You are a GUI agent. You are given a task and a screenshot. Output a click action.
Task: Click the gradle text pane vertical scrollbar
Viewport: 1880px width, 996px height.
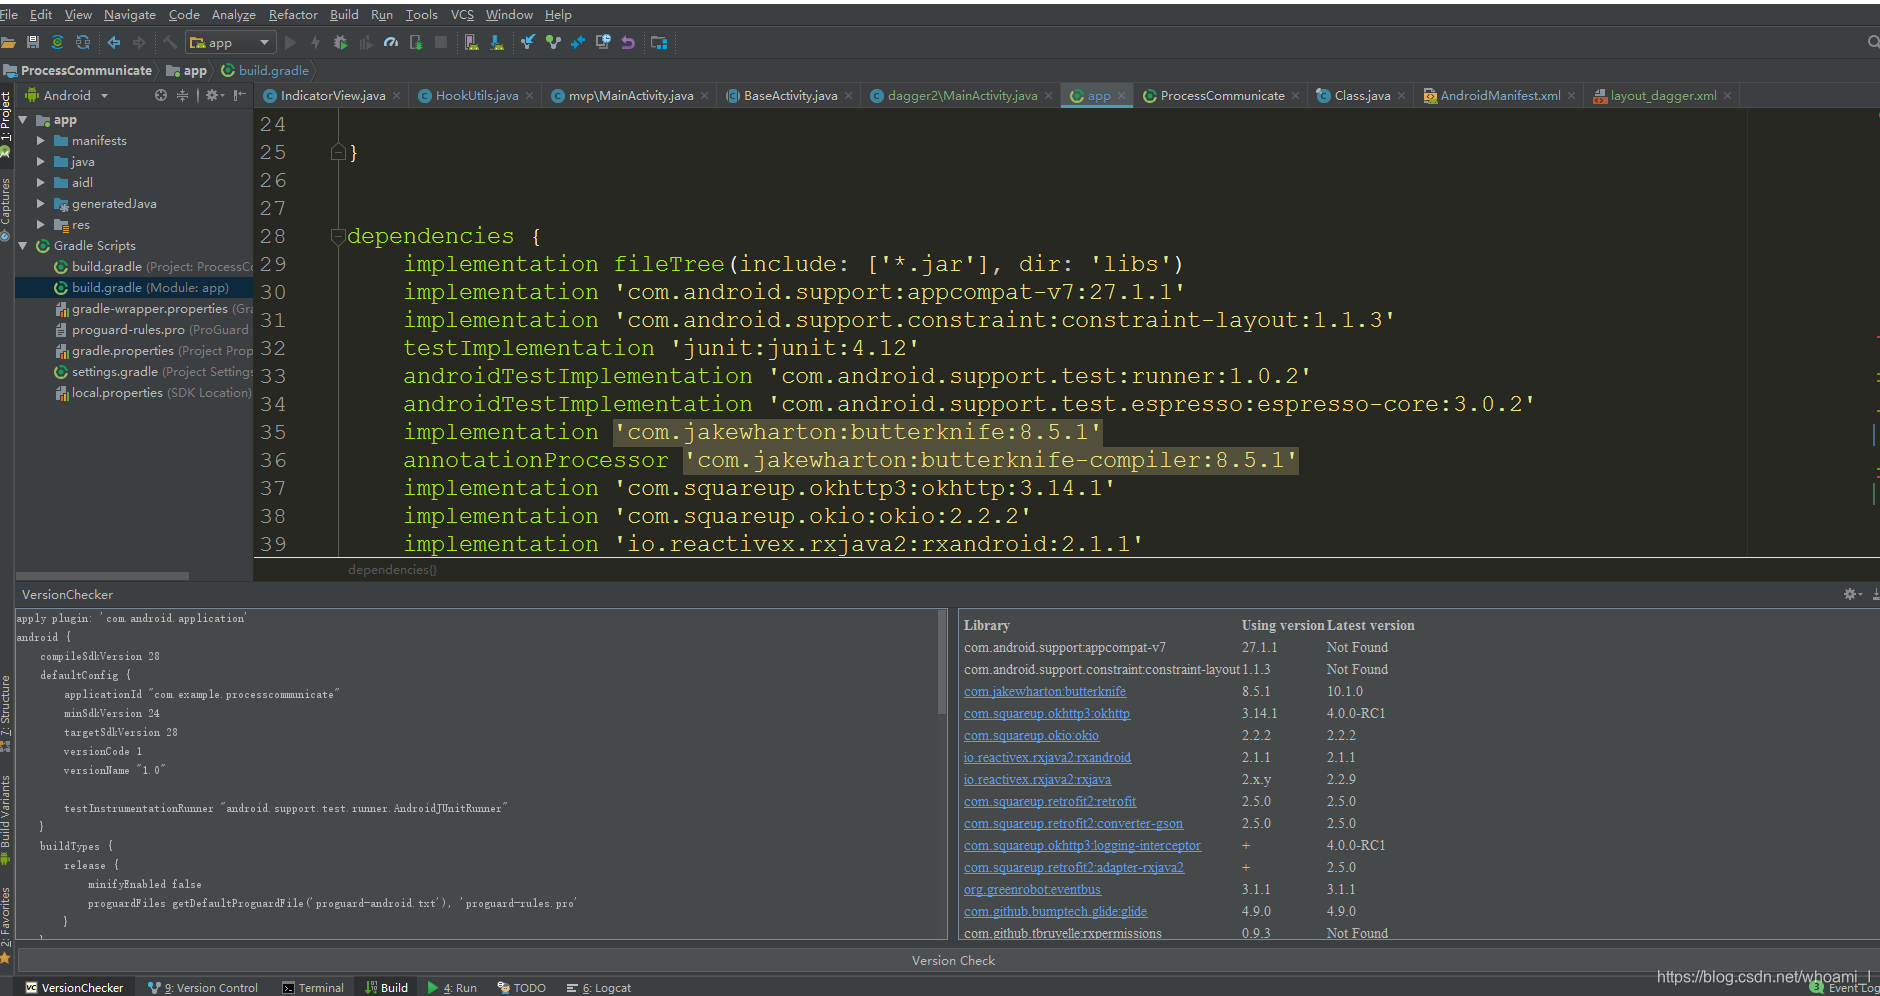coord(942,662)
